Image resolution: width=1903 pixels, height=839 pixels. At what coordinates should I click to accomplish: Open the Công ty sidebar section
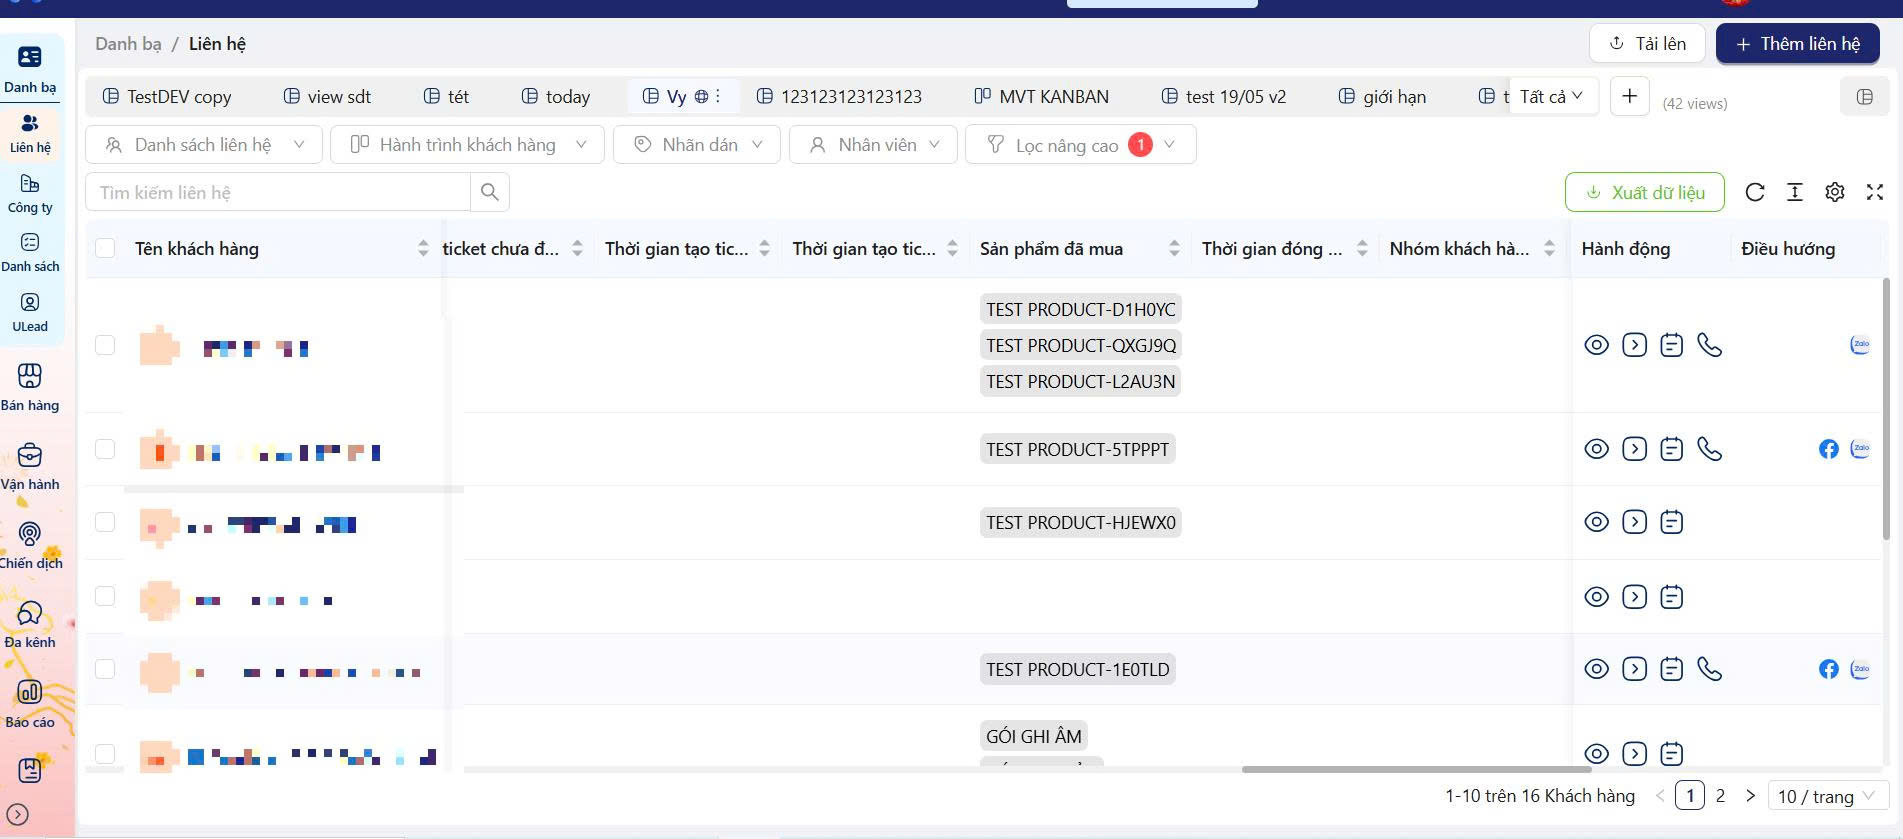click(x=30, y=194)
